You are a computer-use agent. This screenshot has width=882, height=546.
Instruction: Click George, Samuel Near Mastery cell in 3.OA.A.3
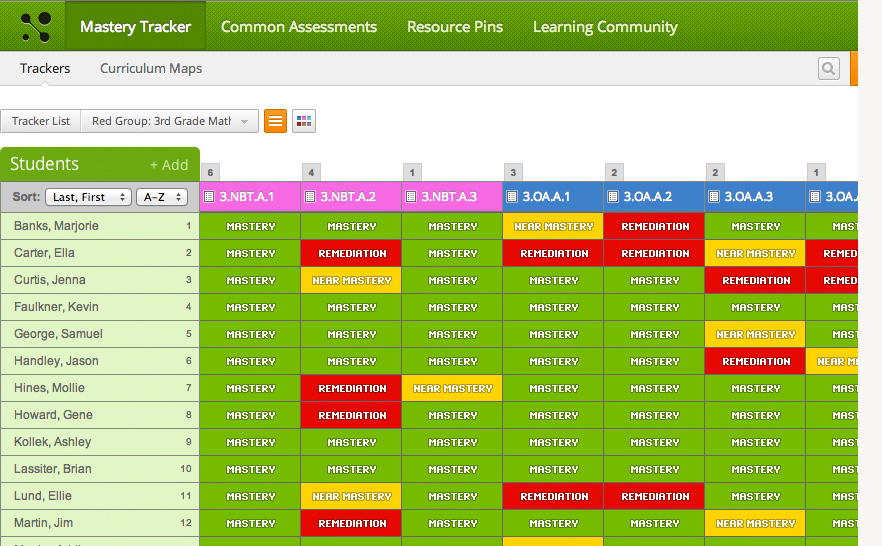[755, 334]
